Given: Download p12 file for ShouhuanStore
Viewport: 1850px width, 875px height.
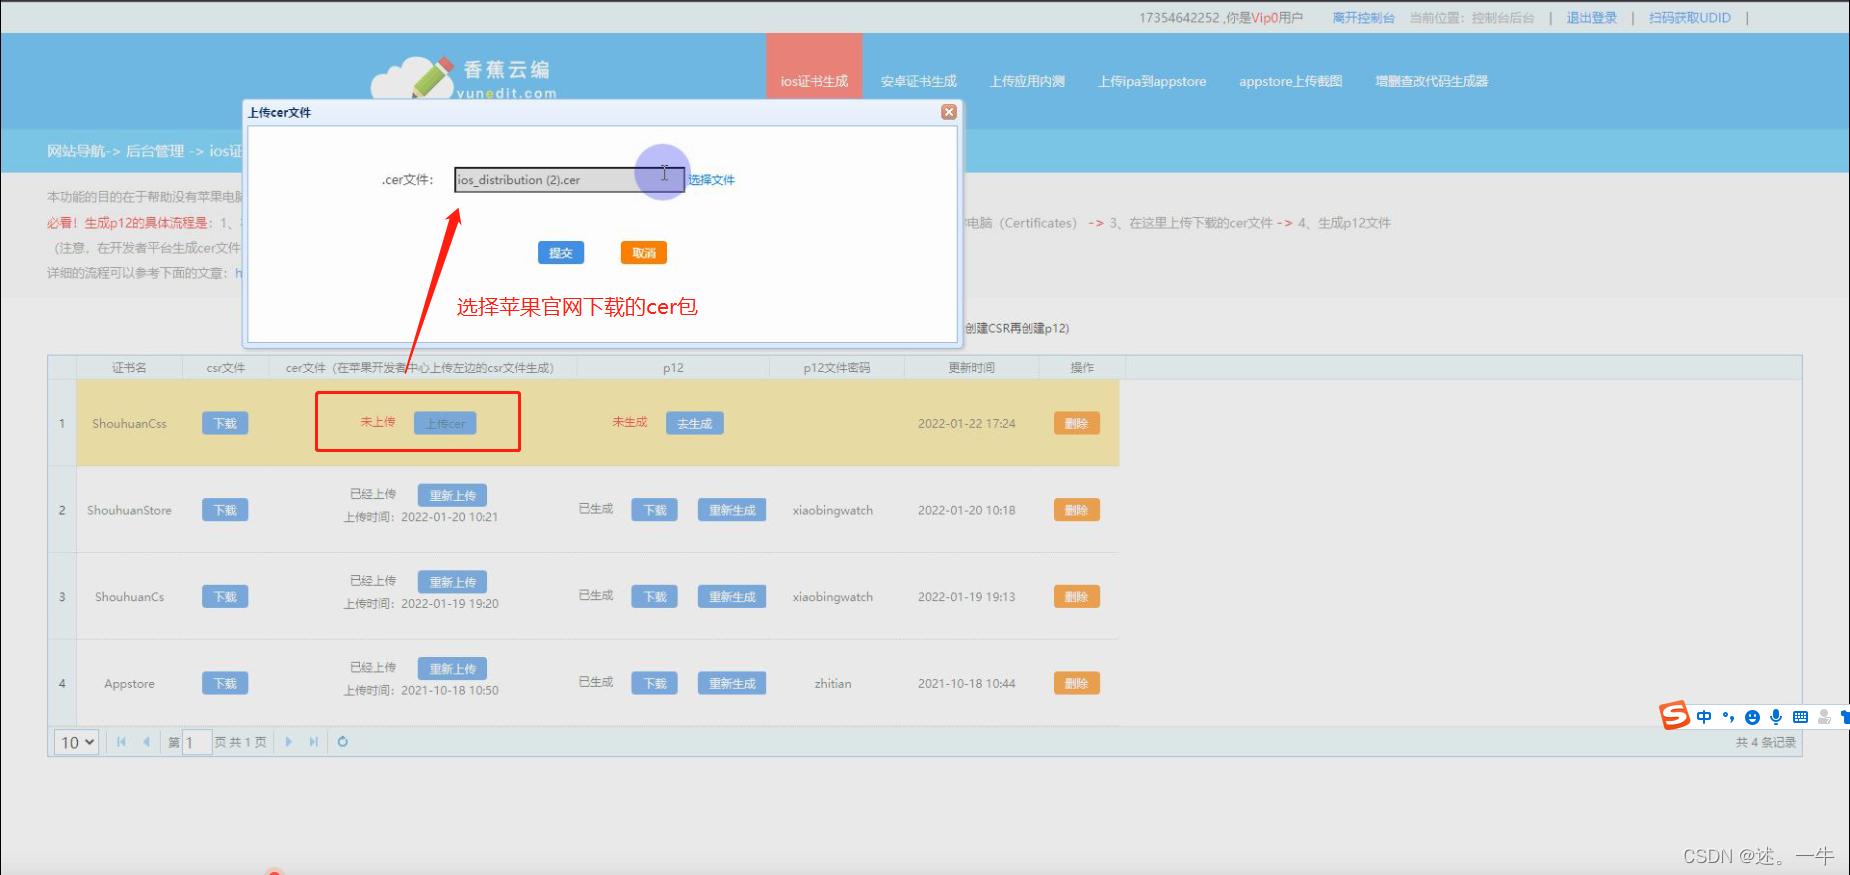Looking at the screenshot, I should pos(655,510).
